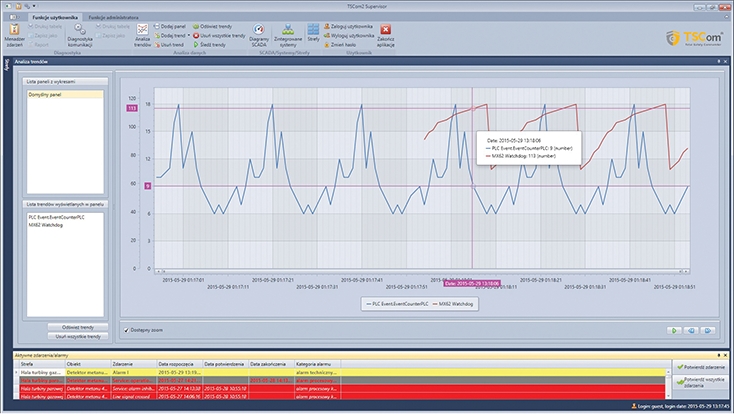Sort by Data potwierdzenia column header
The height and width of the screenshot is (414, 734).
[225, 364]
